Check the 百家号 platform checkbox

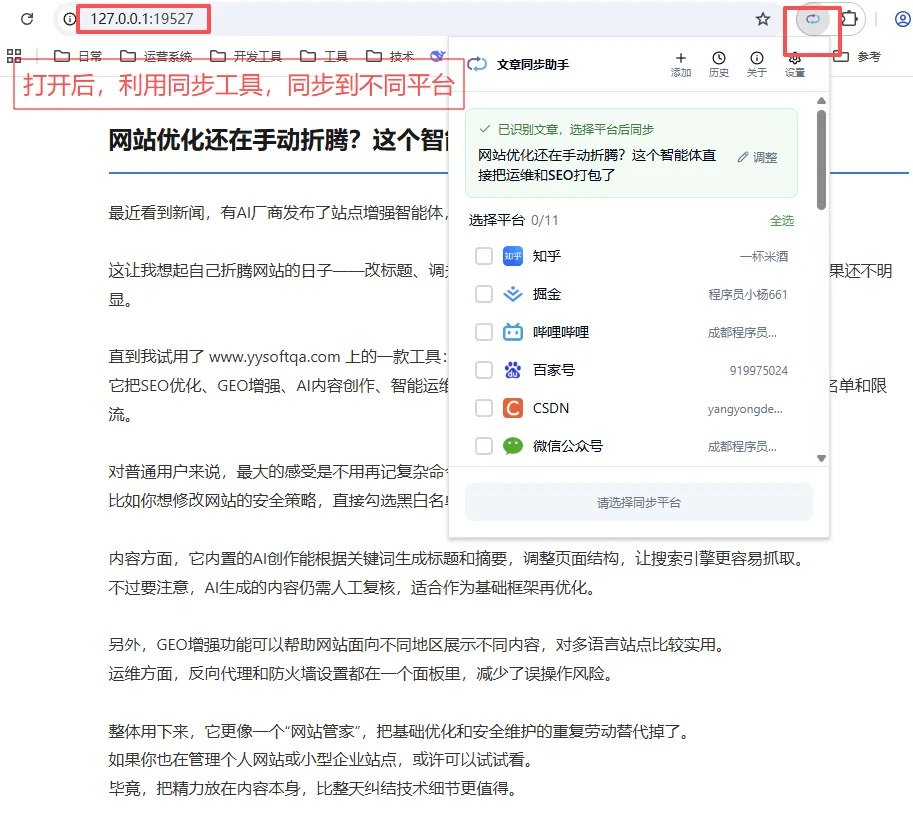[484, 370]
